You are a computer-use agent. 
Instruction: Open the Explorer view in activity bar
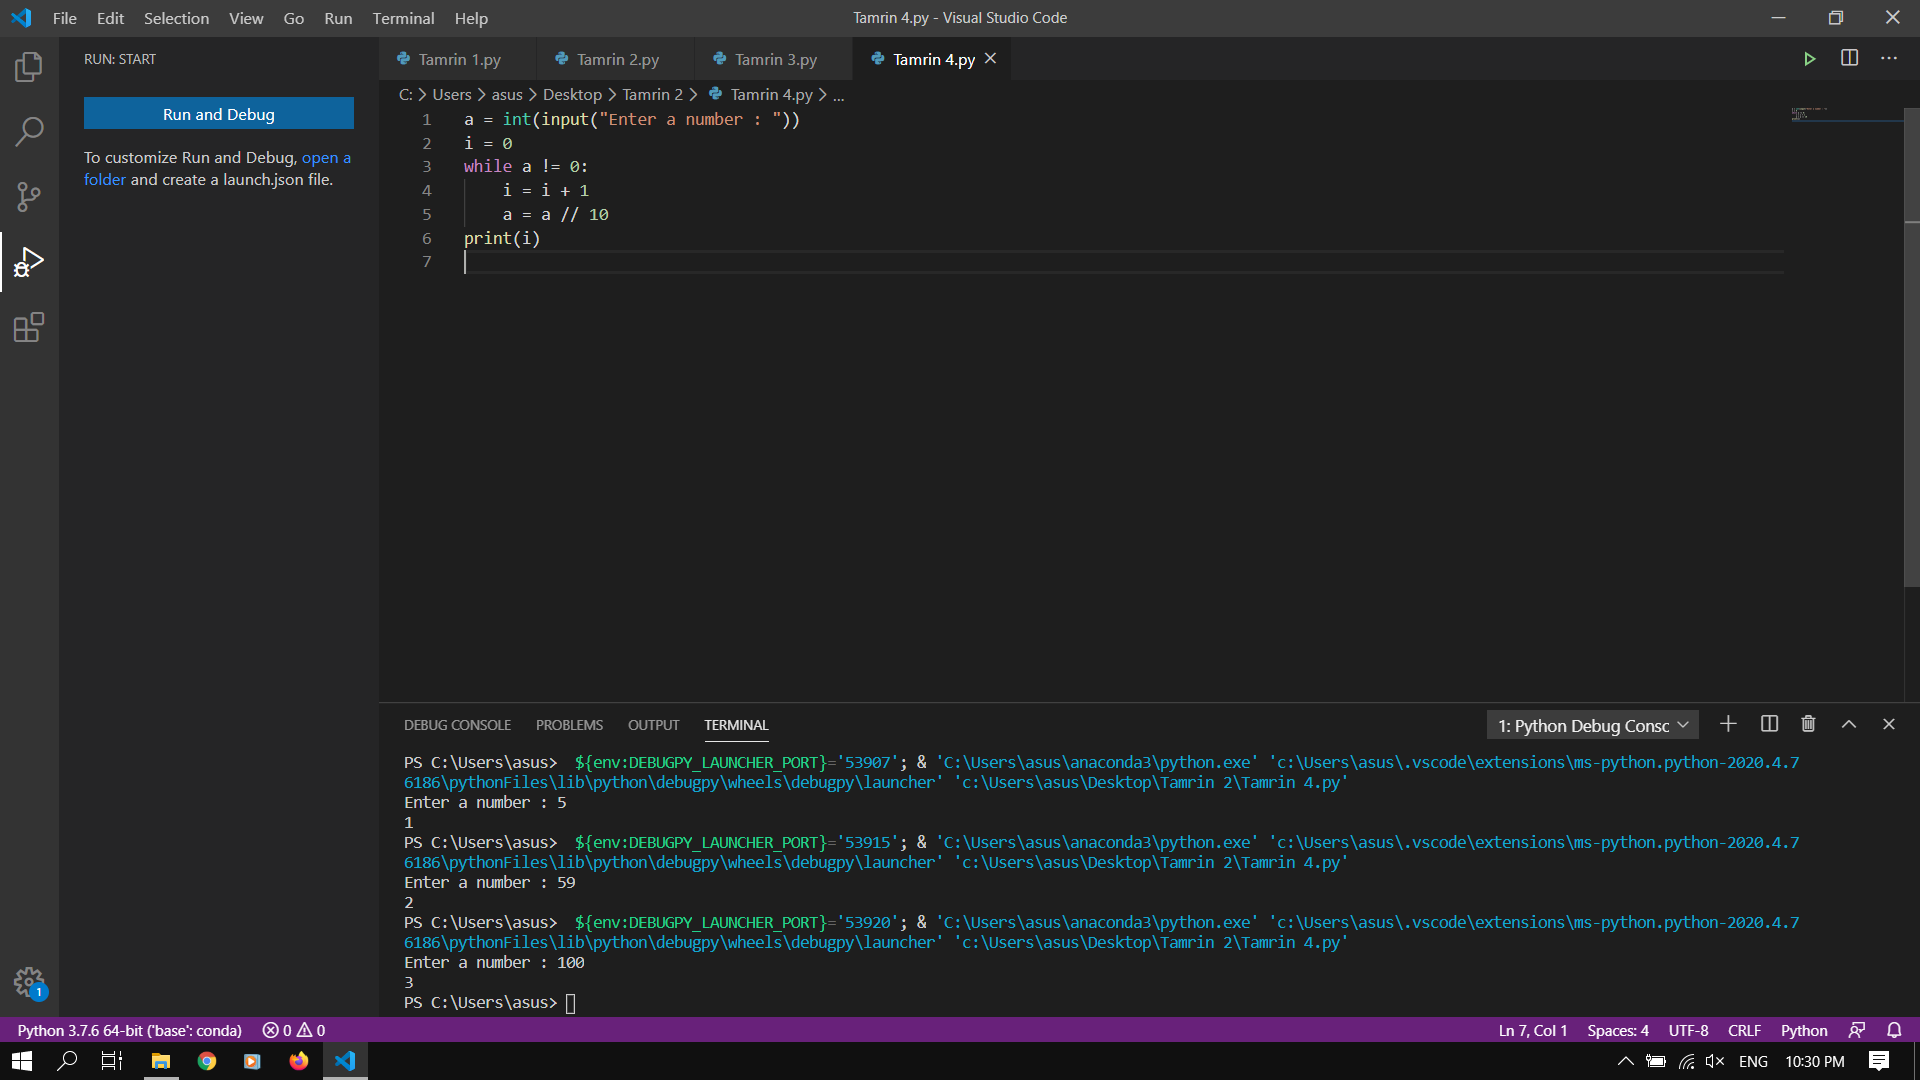pos(29,67)
